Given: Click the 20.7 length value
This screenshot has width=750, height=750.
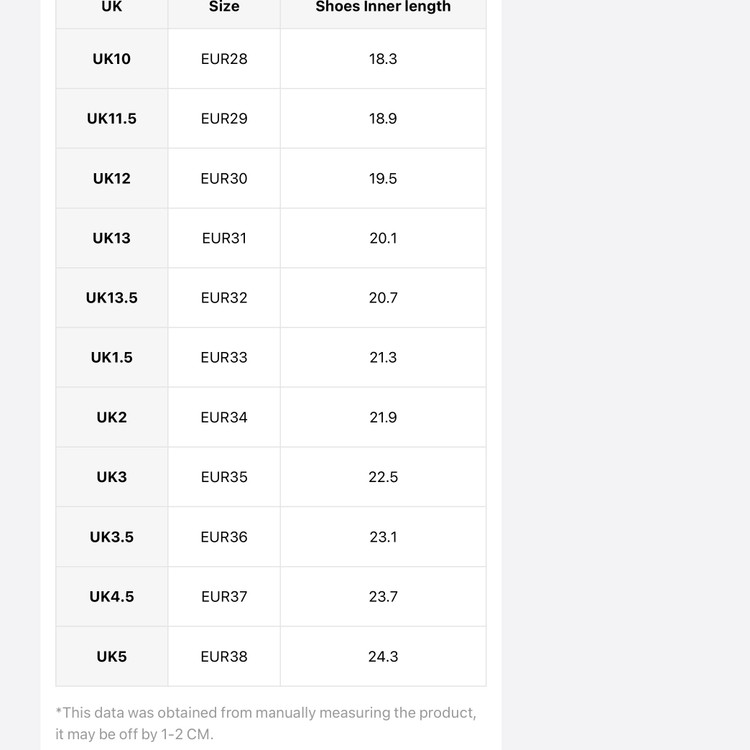Looking at the screenshot, I should coord(383,298).
